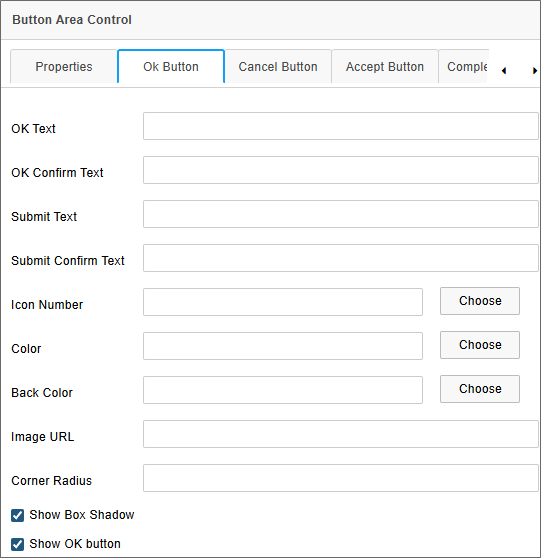Image resolution: width=541 pixels, height=558 pixels.
Task: Click Choose next to Back Color
Action: (480, 389)
